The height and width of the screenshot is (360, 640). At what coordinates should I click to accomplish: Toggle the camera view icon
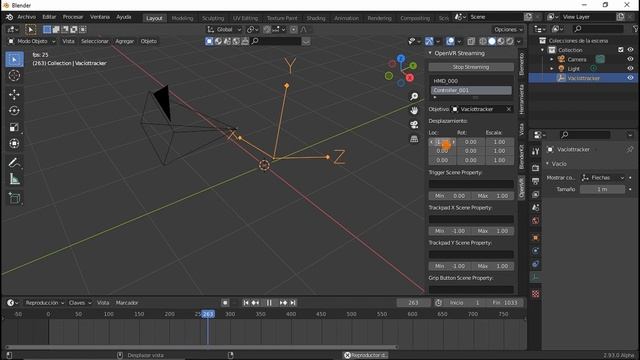[x=414, y=125]
